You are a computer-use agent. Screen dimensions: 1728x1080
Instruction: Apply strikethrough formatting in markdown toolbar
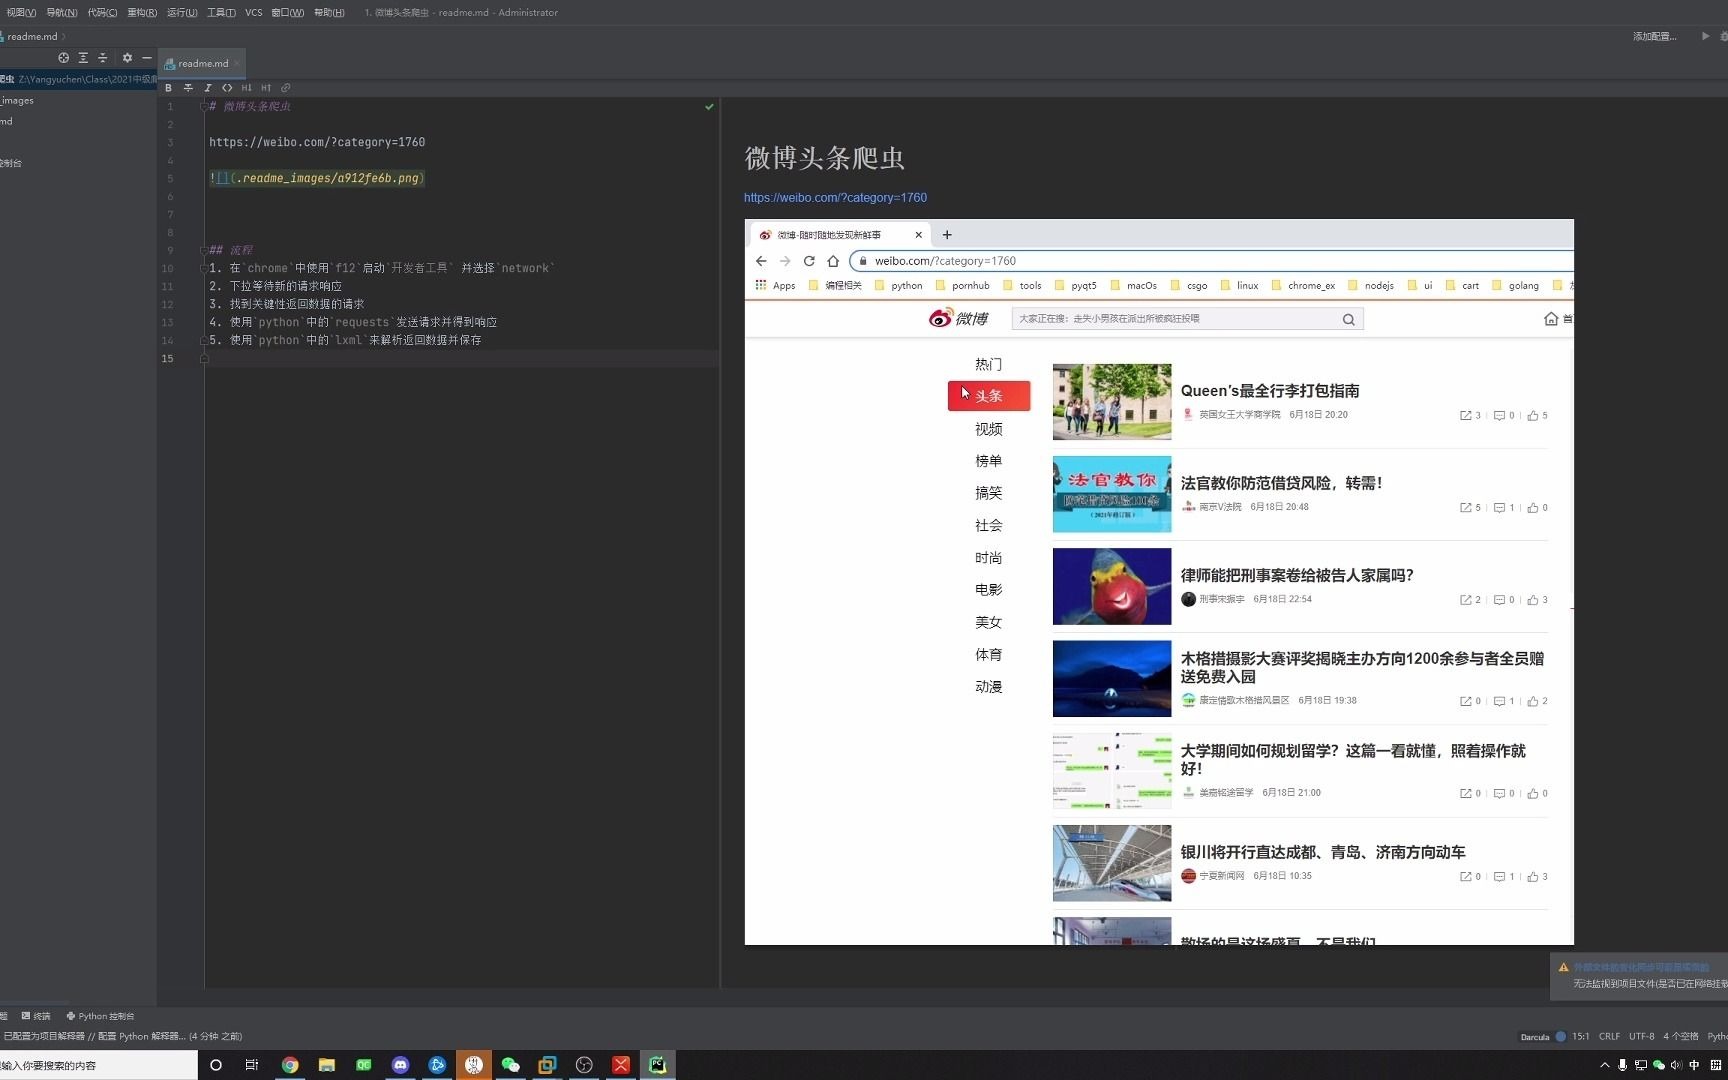tap(188, 88)
